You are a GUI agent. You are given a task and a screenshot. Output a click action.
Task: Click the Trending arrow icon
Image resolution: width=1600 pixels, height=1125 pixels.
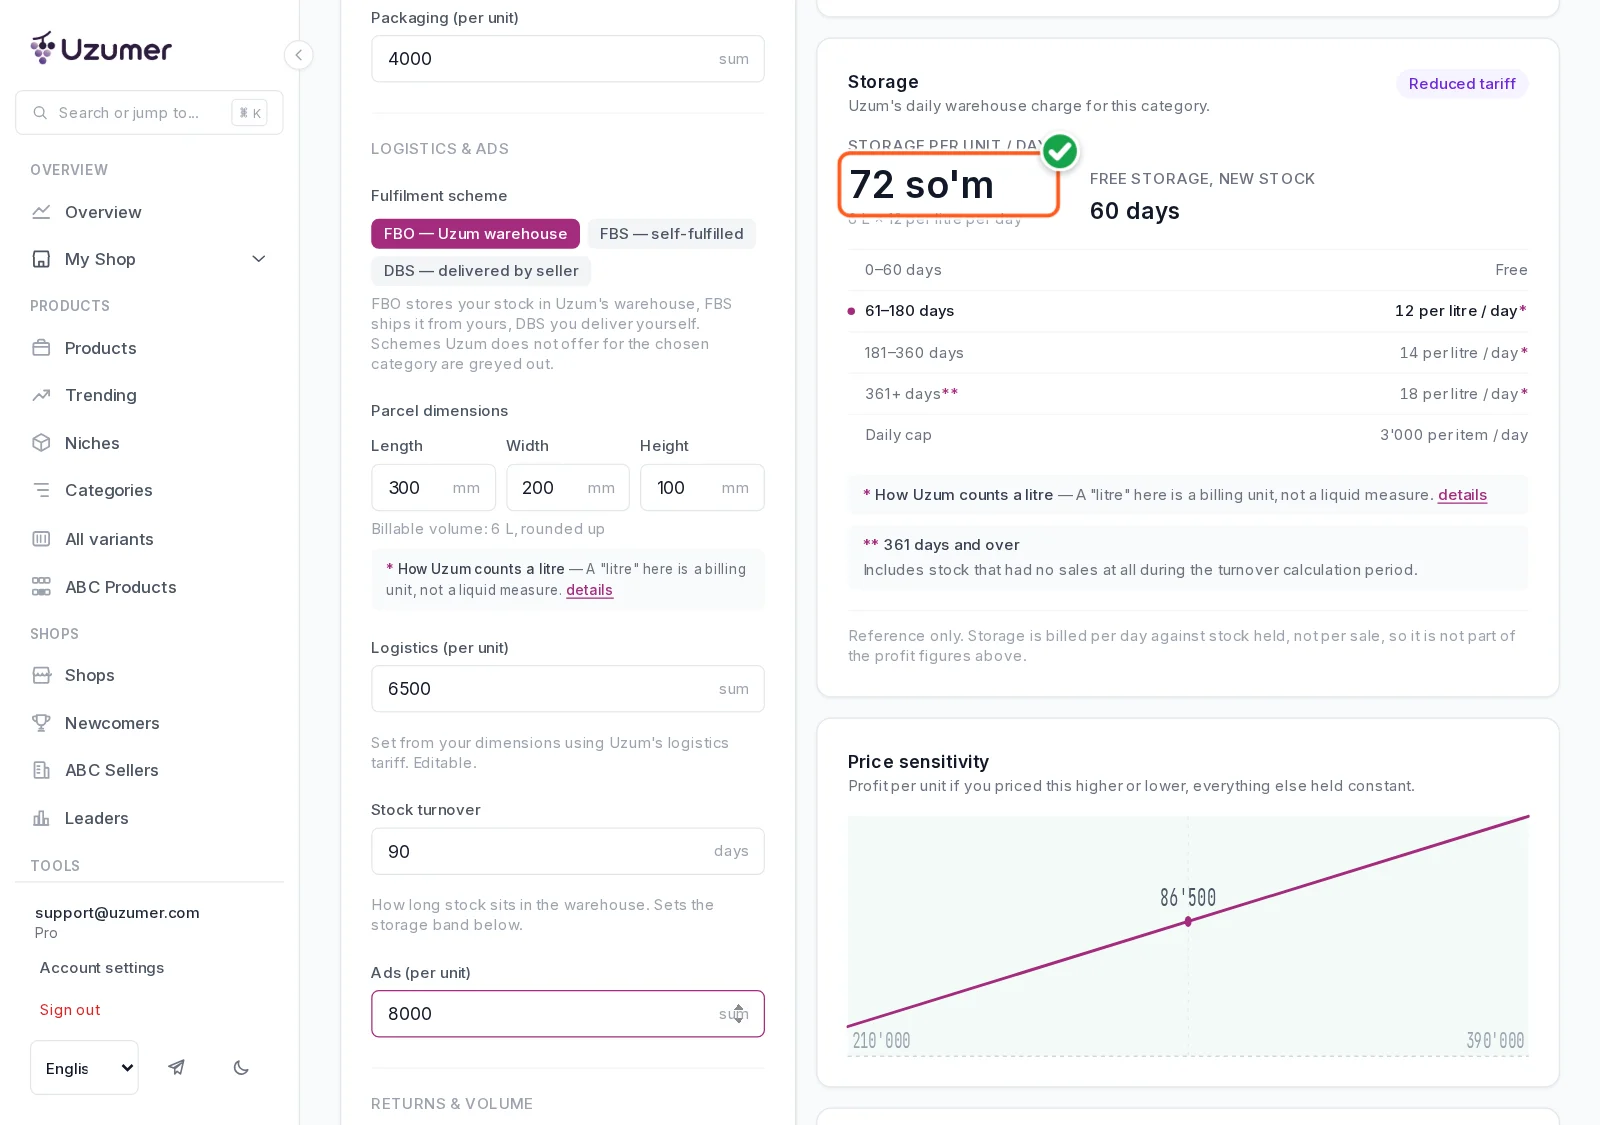coord(41,395)
